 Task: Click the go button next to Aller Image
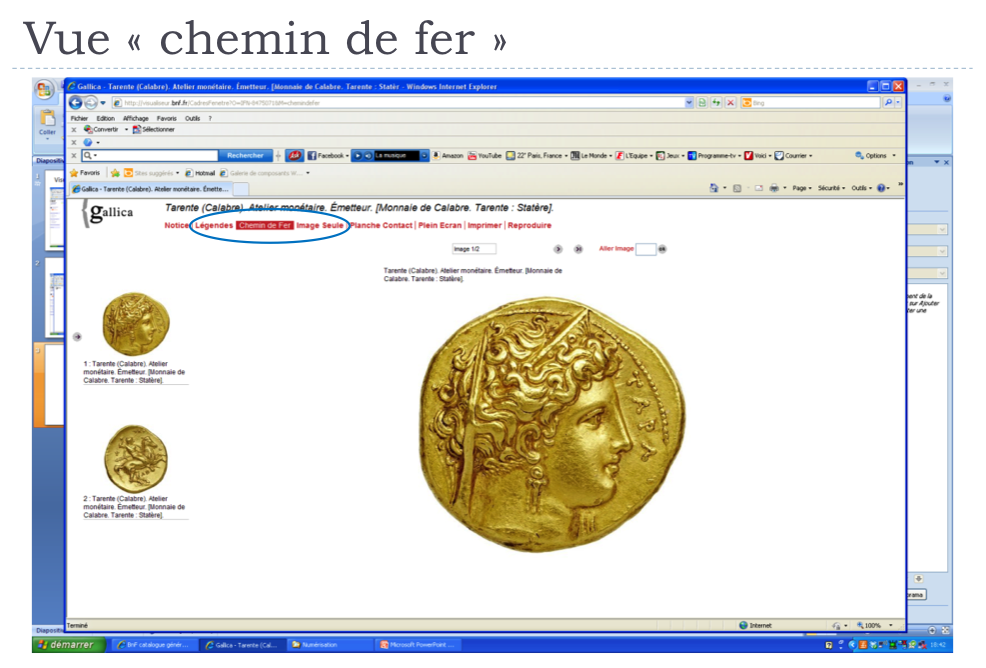pyautogui.click(x=662, y=249)
